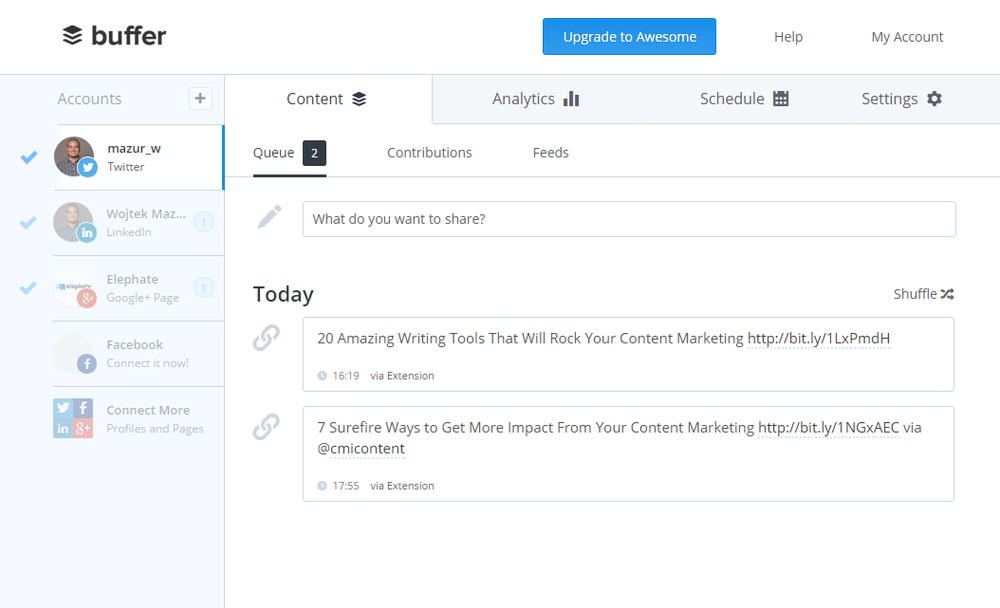Click the Shuffle arrows icon
This screenshot has width=1000, height=608.
(x=947, y=294)
